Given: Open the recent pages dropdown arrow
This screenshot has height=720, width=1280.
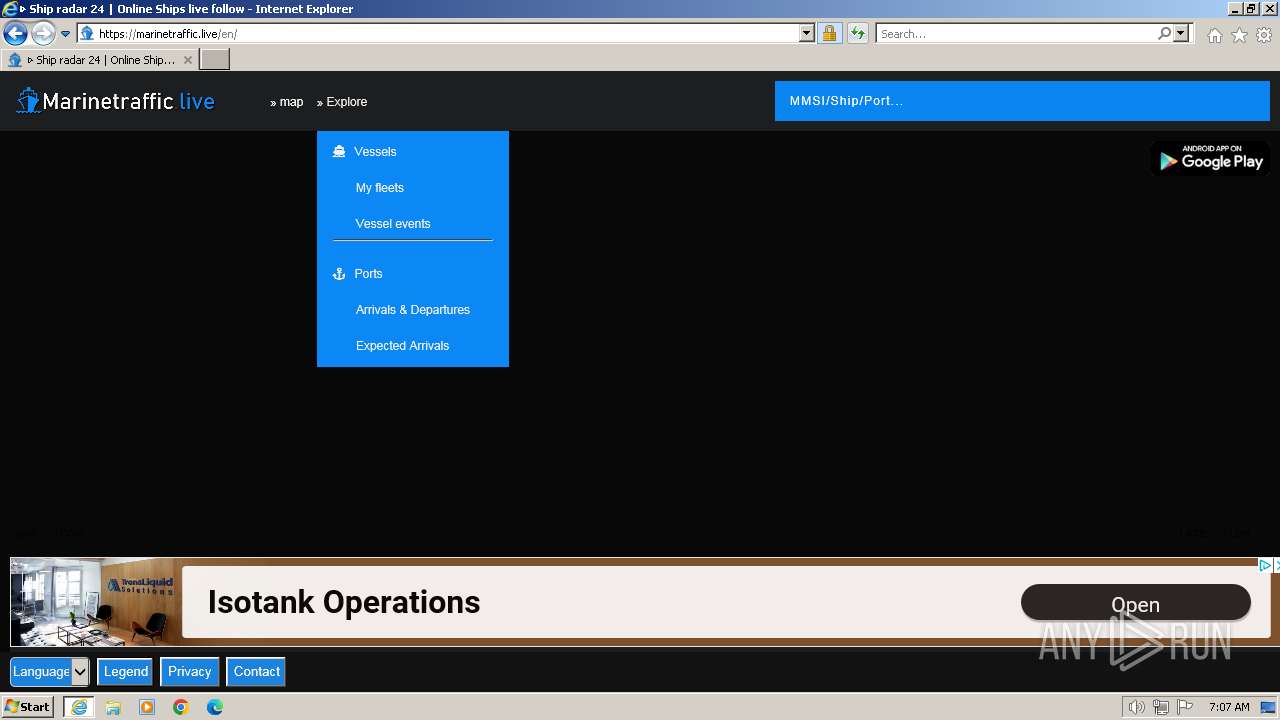Looking at the screenshot, I should point(66,34).
